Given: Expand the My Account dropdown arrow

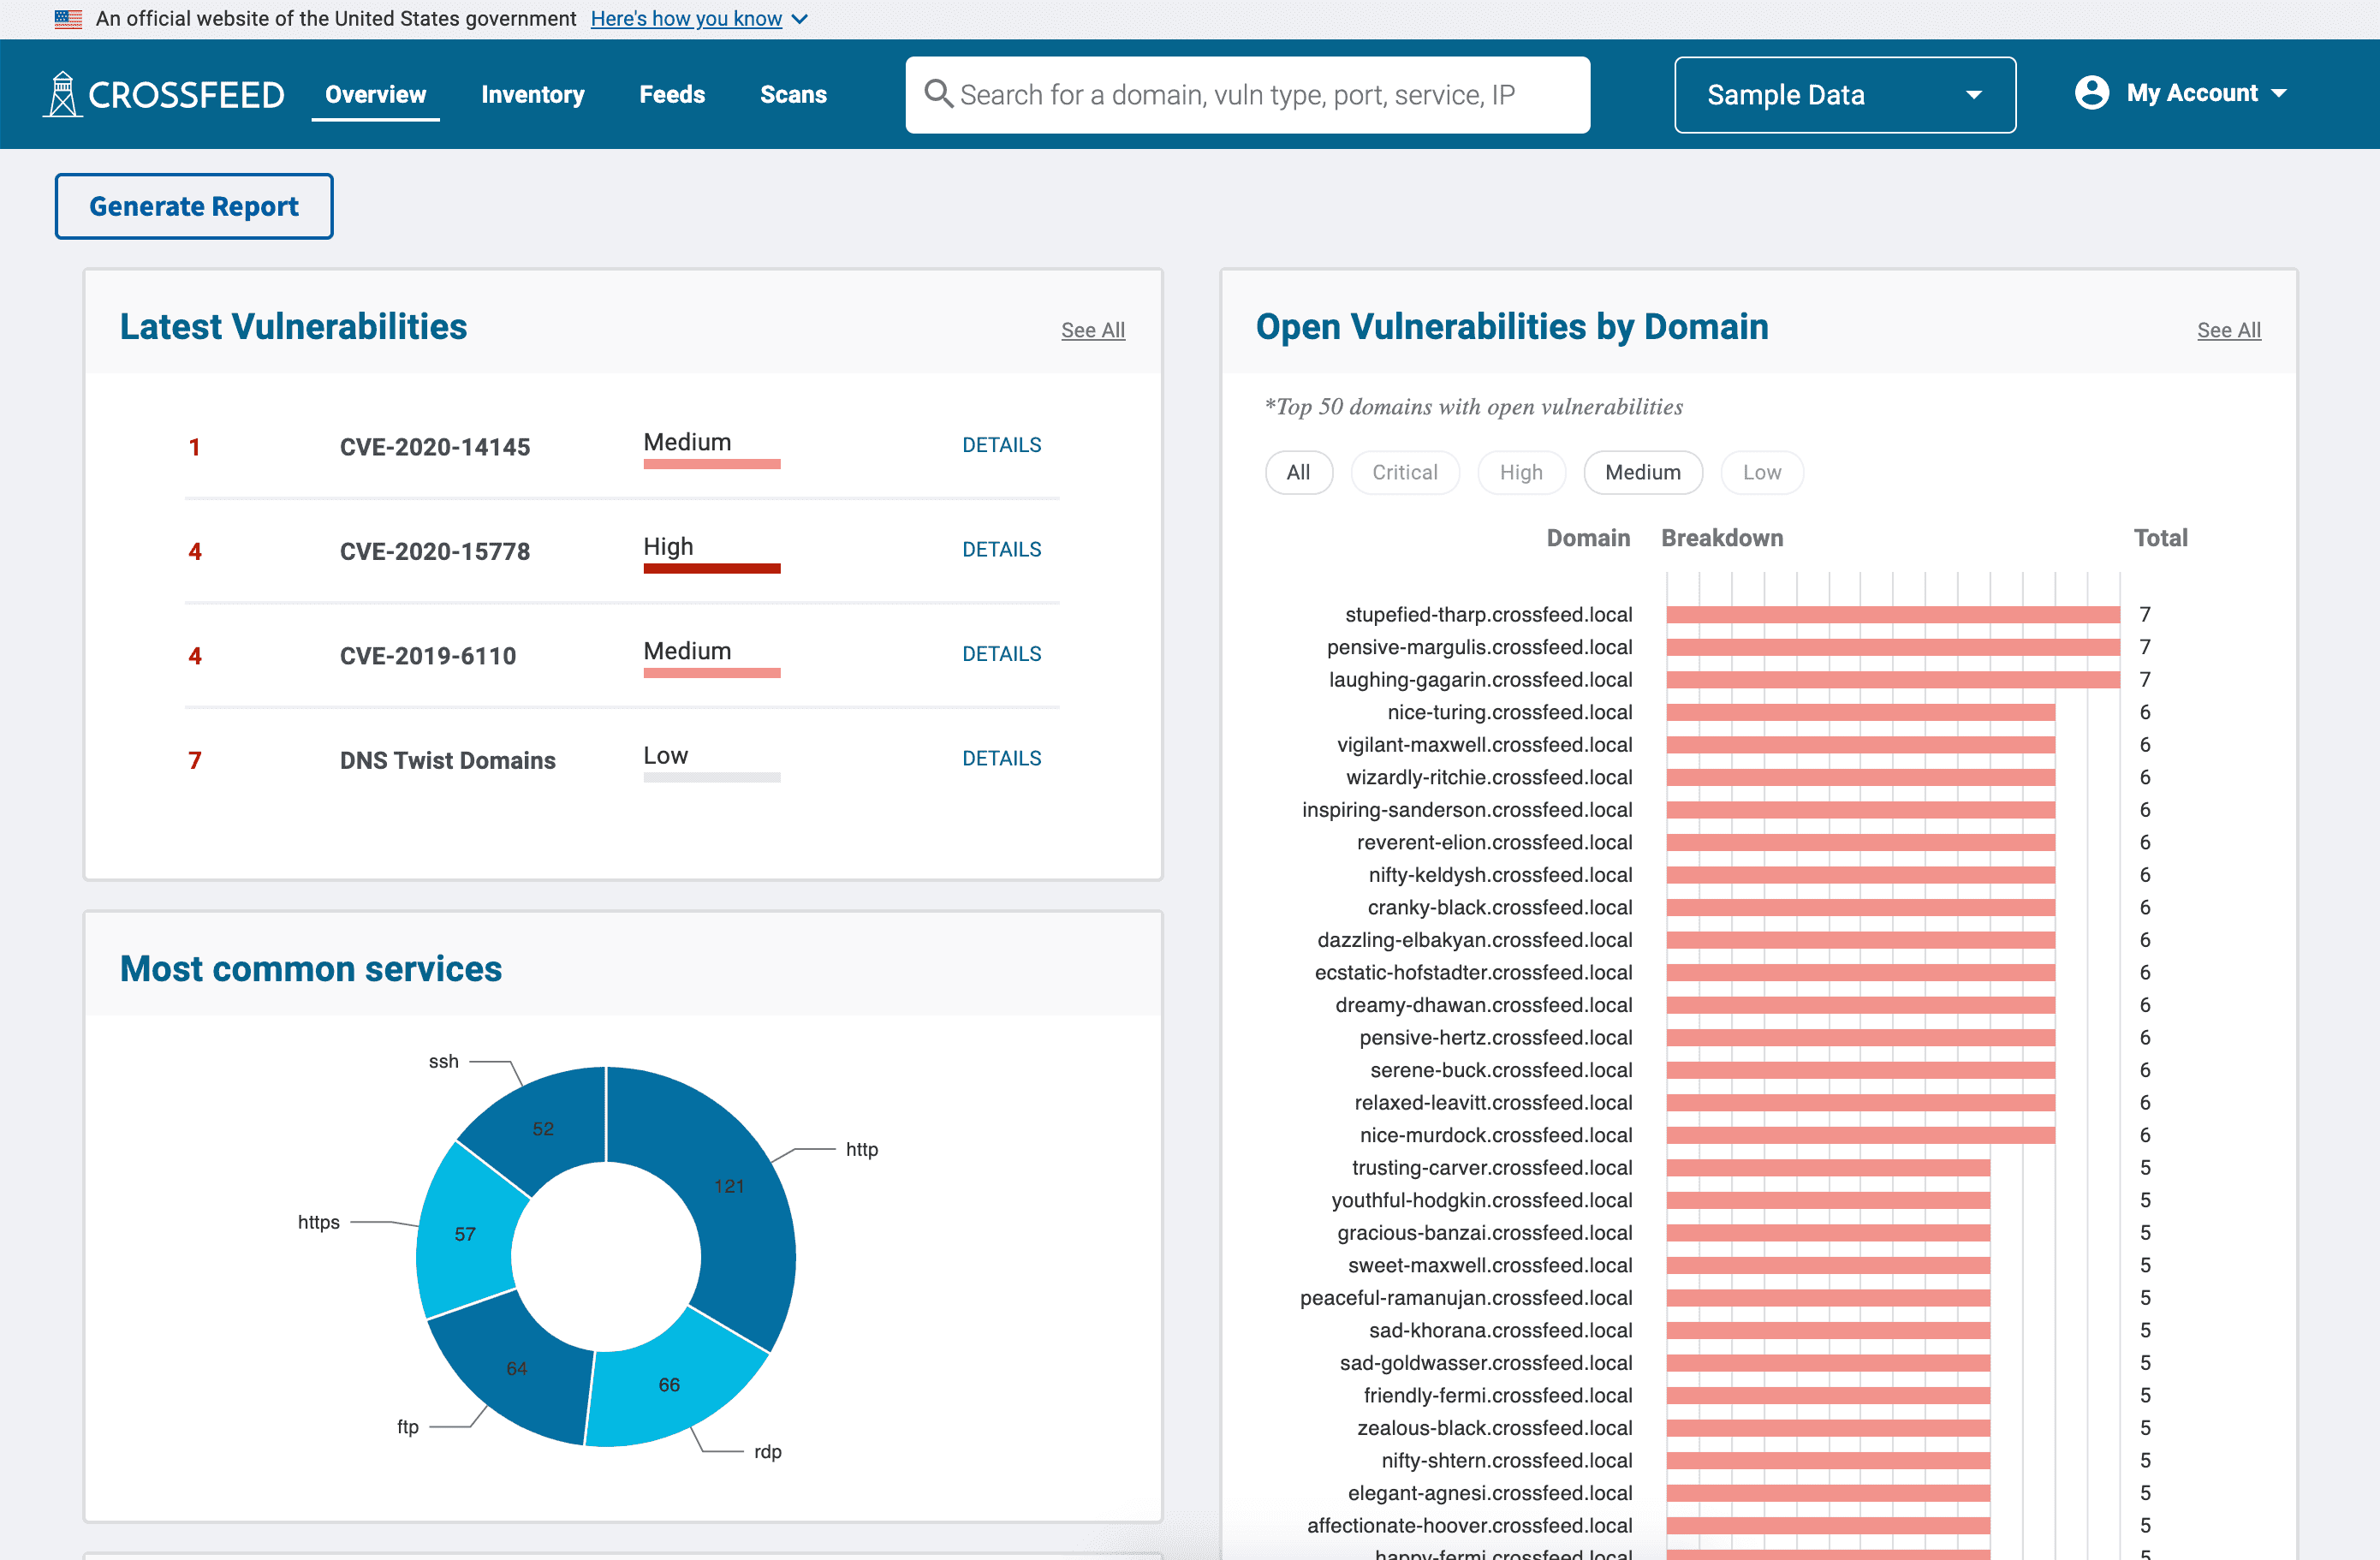Looking at the screenshot, I should click(x=2279, y=93).
